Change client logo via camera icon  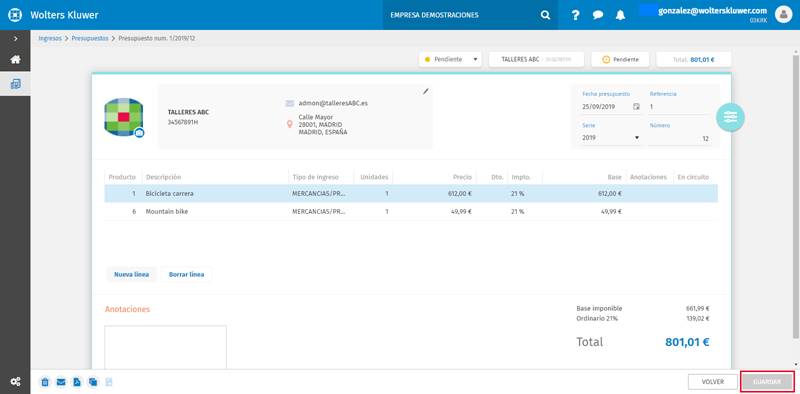pyautogui.click(x=139, y=133)
